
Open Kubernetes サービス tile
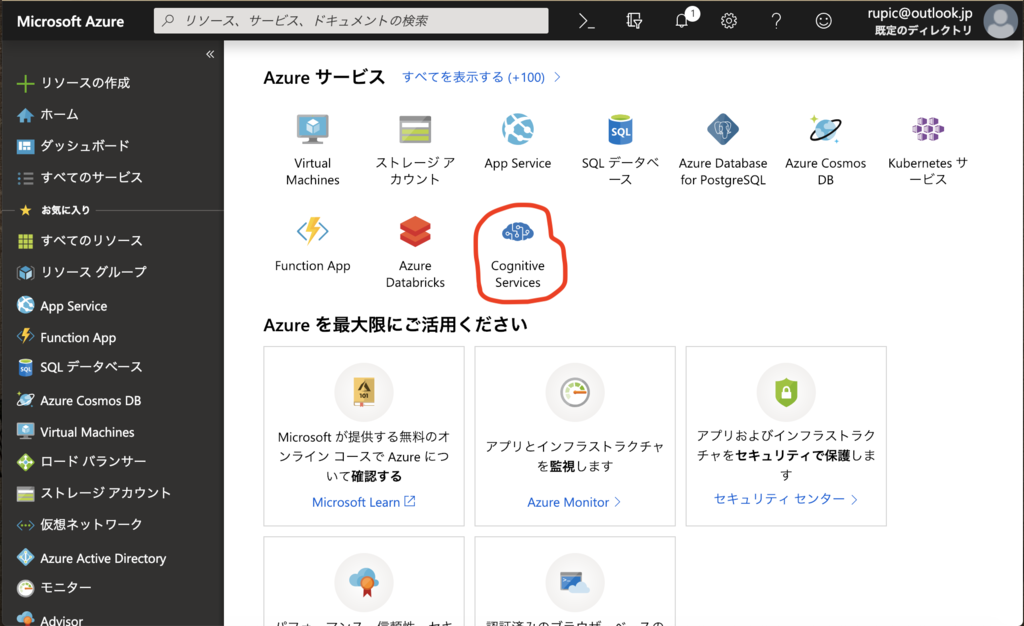tap(928, 150)
